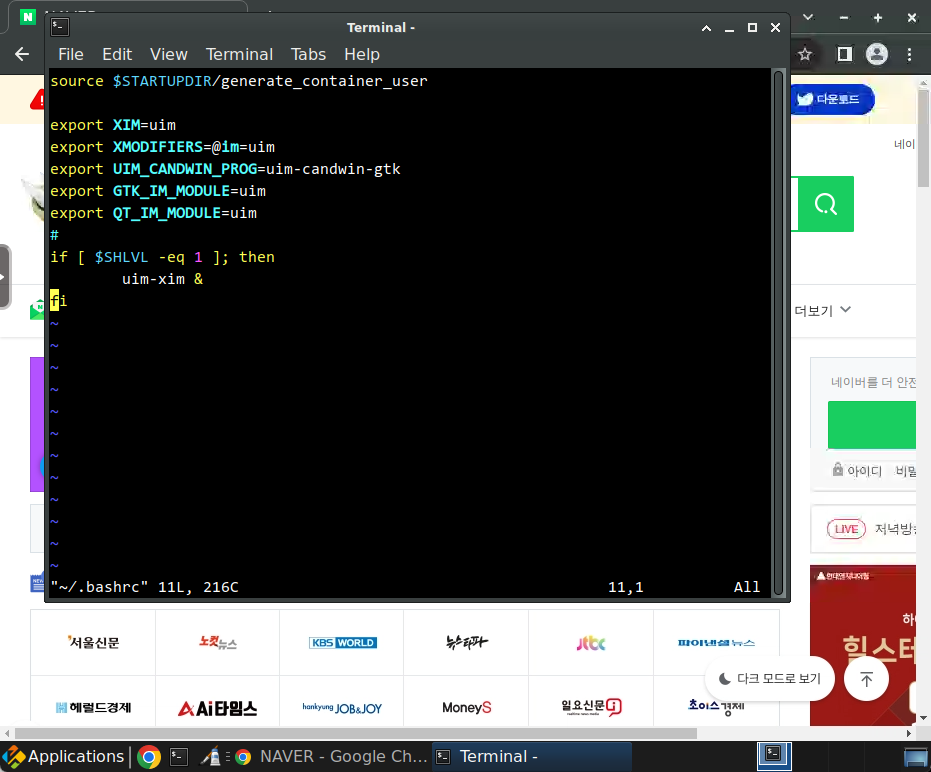Open 파이낸셜뉴스 news logo
This screenshot has width=931, height=772.
(x=716, y=643)
